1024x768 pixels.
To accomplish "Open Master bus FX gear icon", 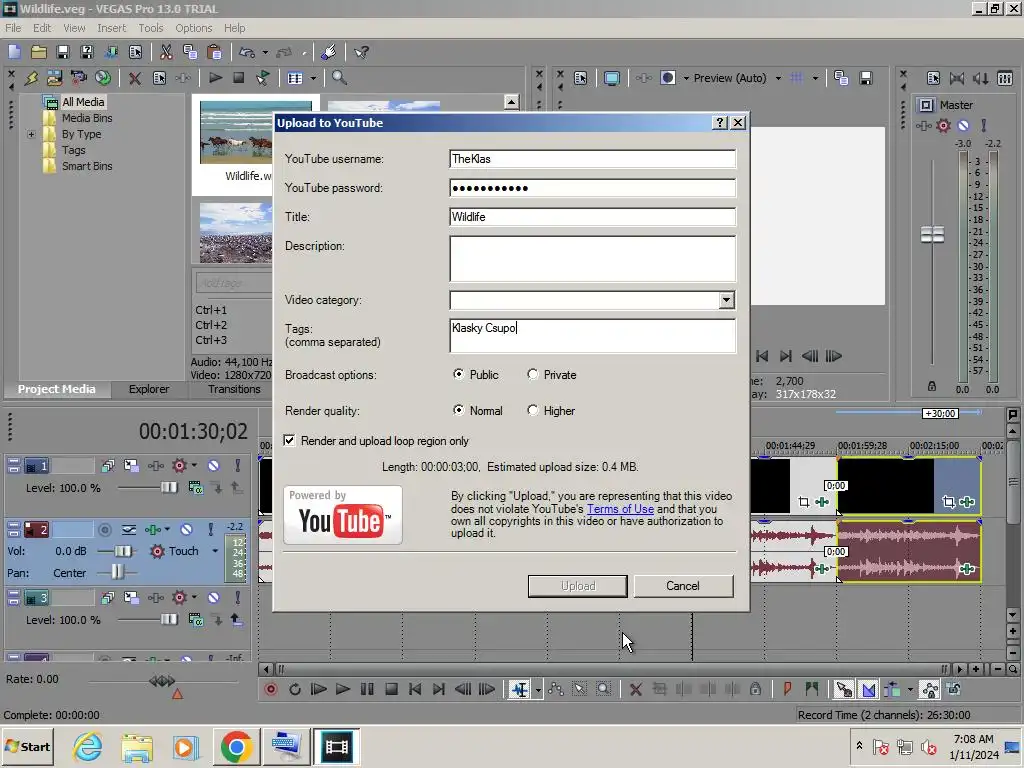I will coord(944,125).
